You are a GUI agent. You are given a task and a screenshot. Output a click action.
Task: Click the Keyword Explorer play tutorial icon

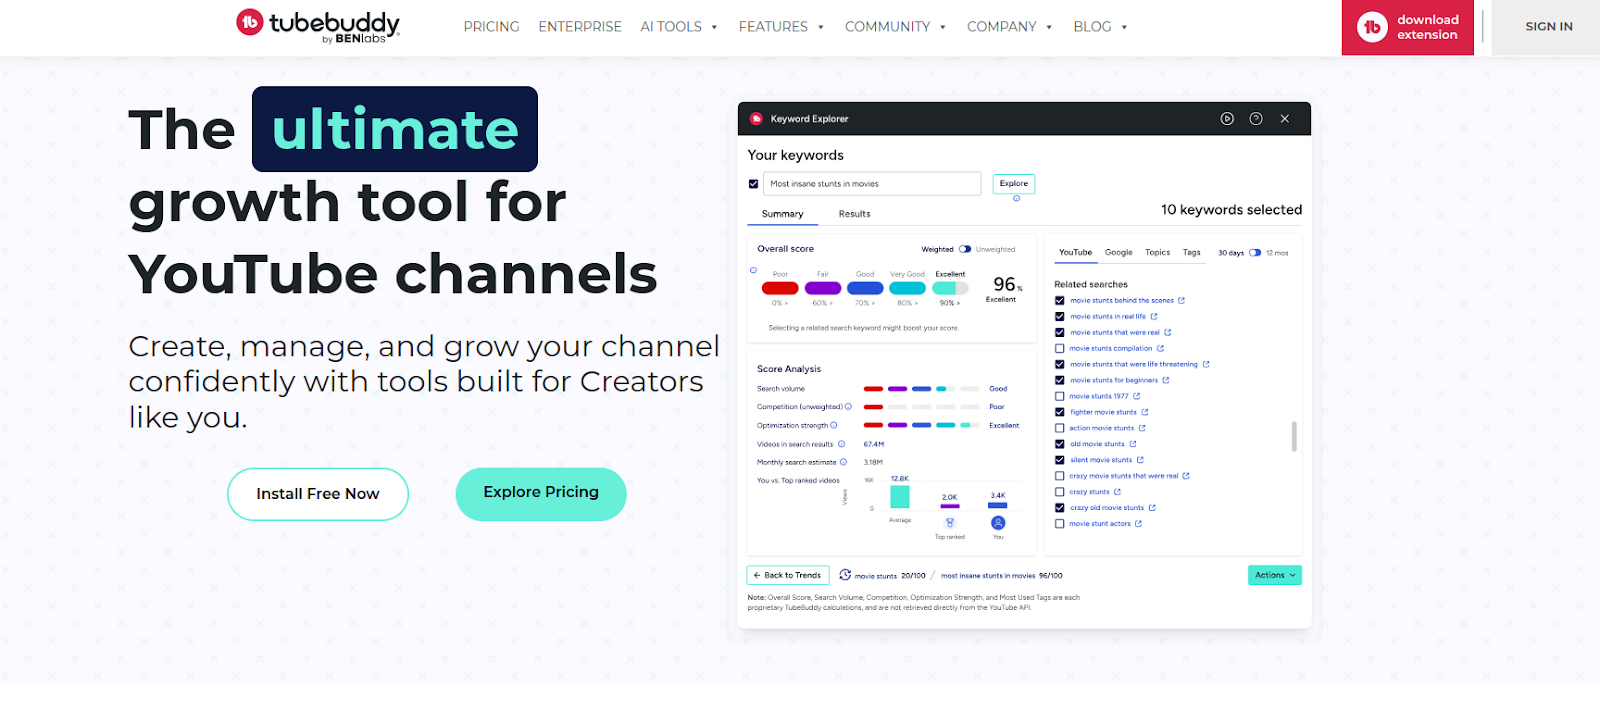pyautogui.click(x=1227, y=119)
